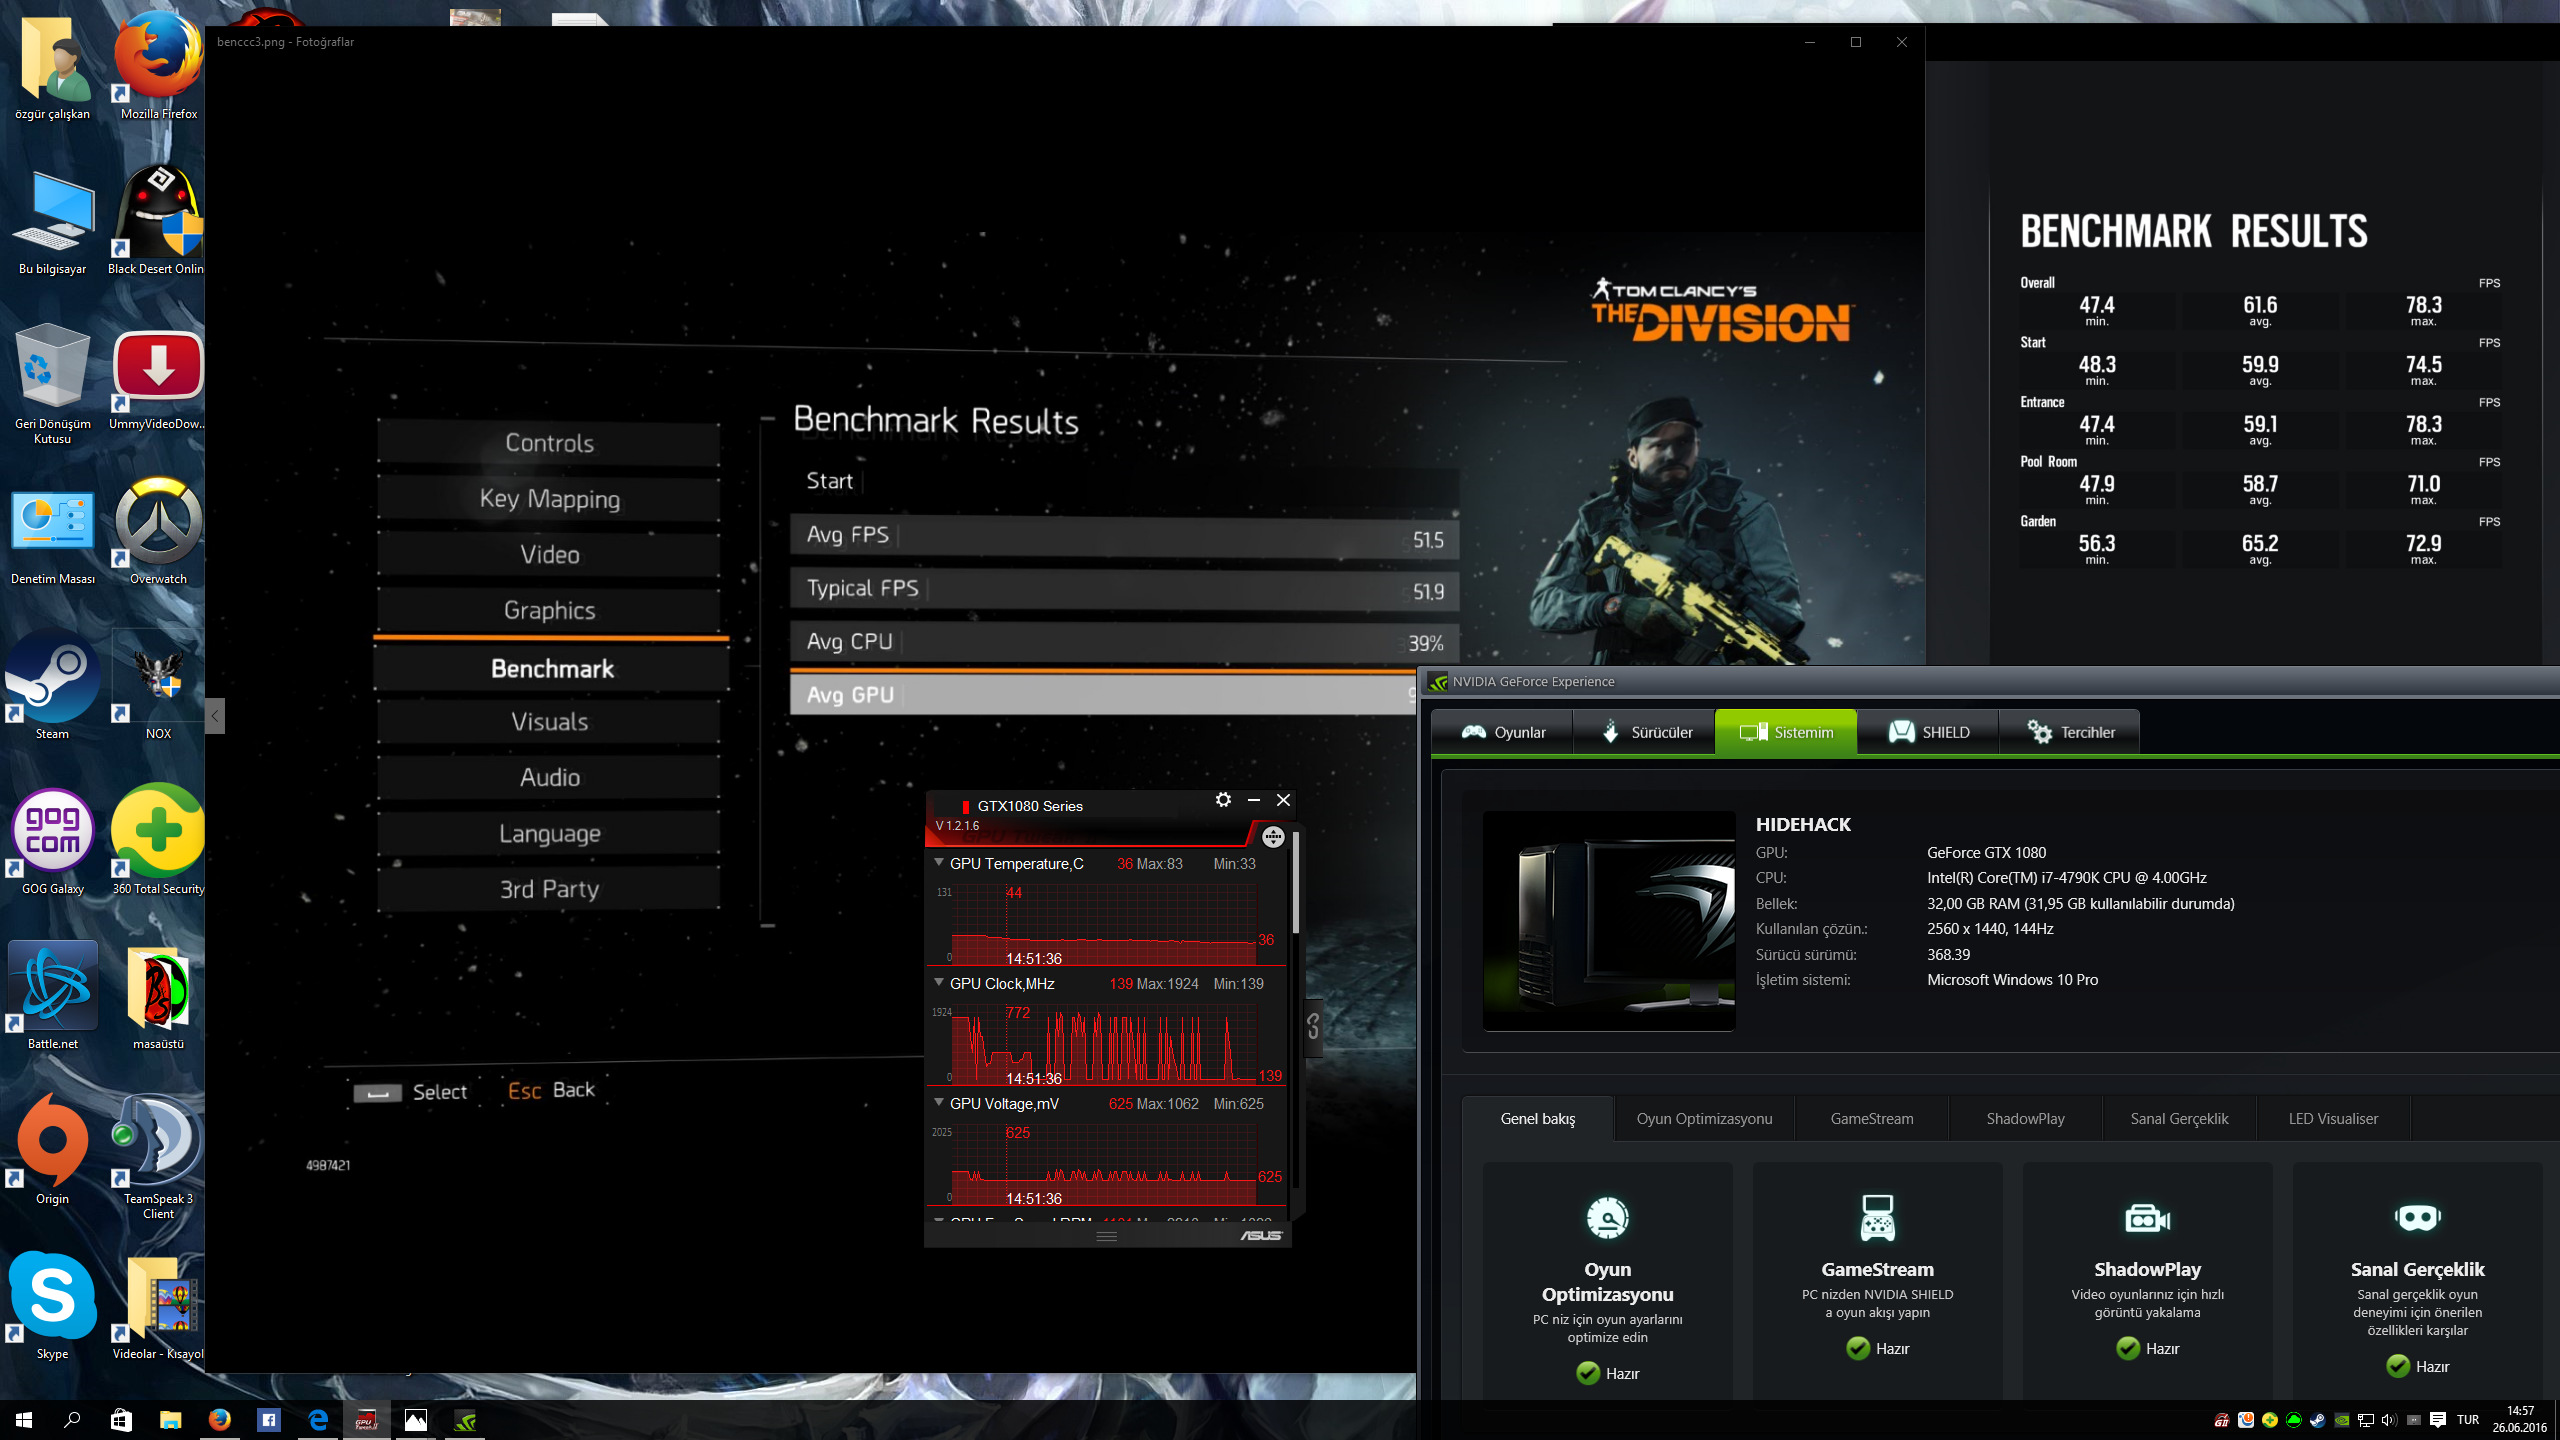Click the chain link icon beside GPU Tweak
The image size is (2560, 1440).
tap(1313, 1026)
